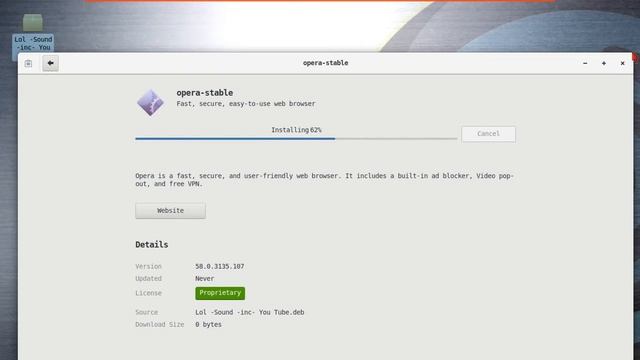Image resolution: width=640 pixels, height=360 pixels.
Task: Minimize the opera-stable window
Action: click(x=585, y=63)
